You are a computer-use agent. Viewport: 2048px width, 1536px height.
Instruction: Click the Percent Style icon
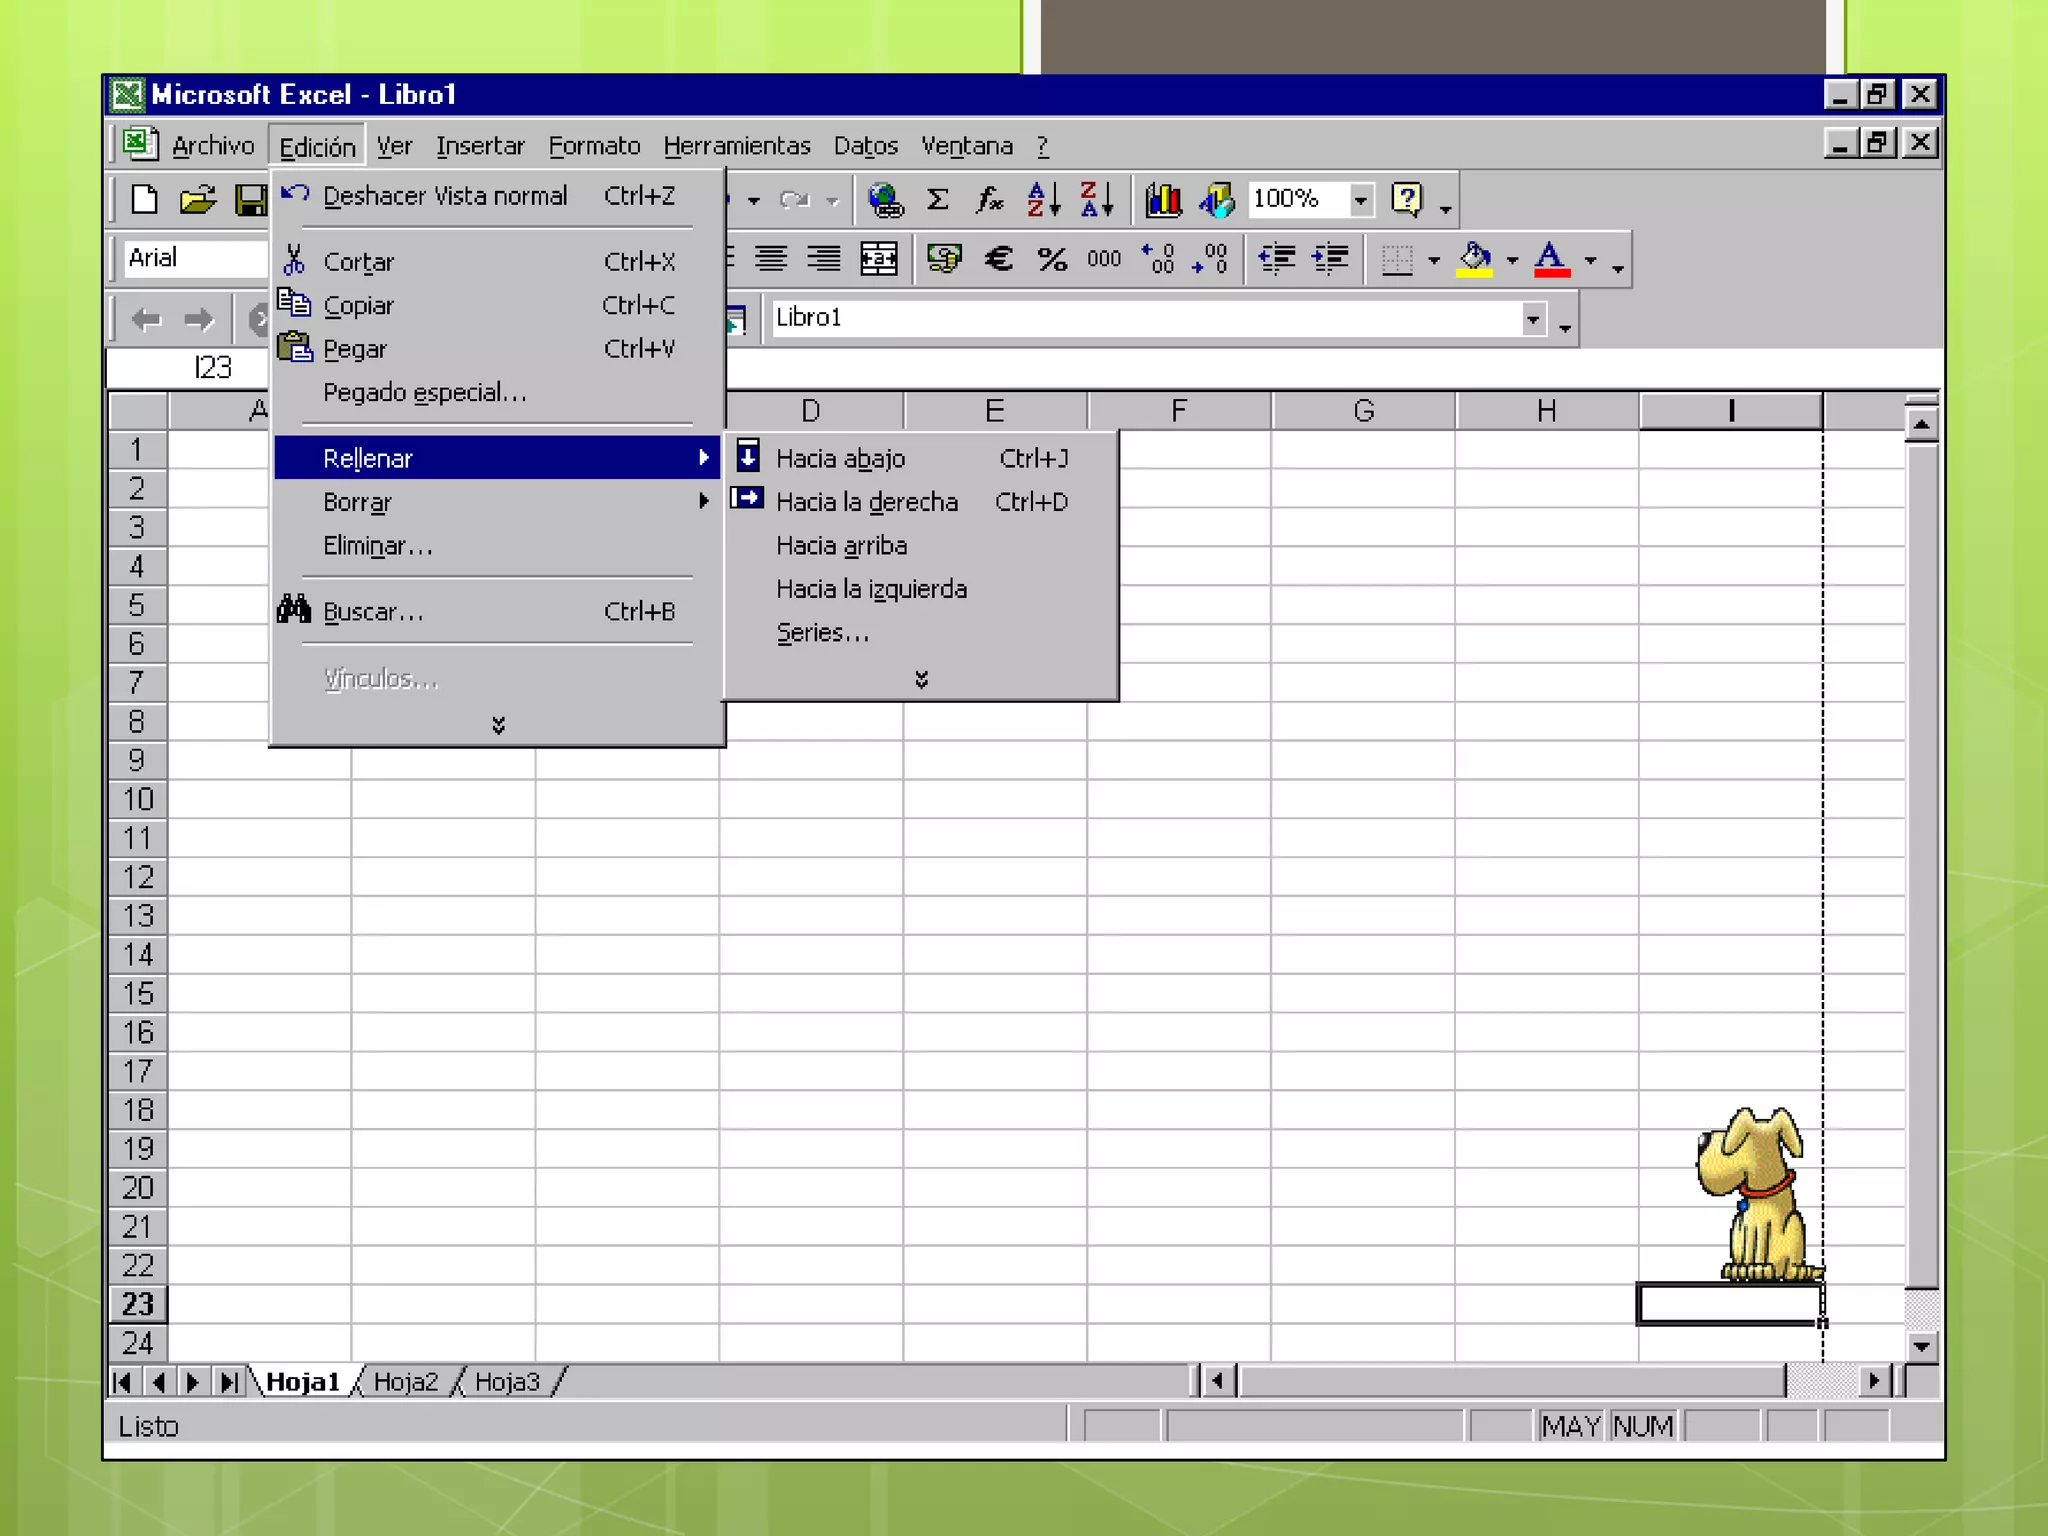1052,259
